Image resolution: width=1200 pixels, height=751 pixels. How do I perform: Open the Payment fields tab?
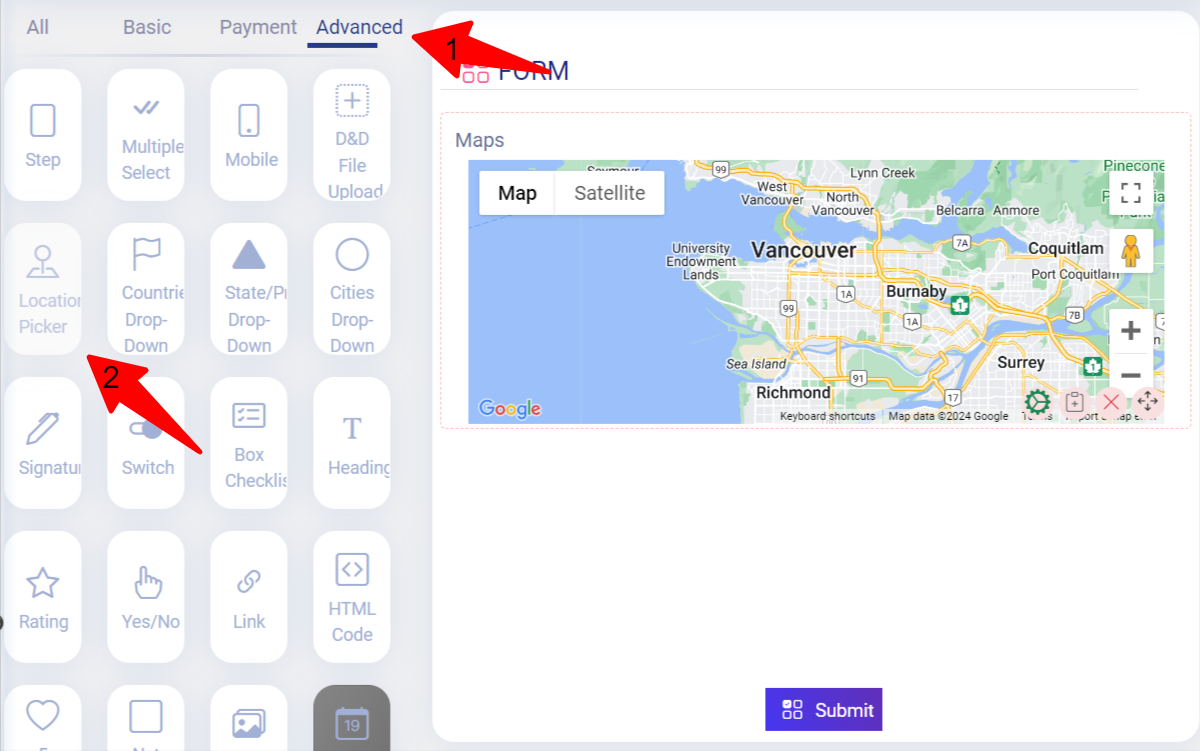pyautogui.click(x=257, y=27)
